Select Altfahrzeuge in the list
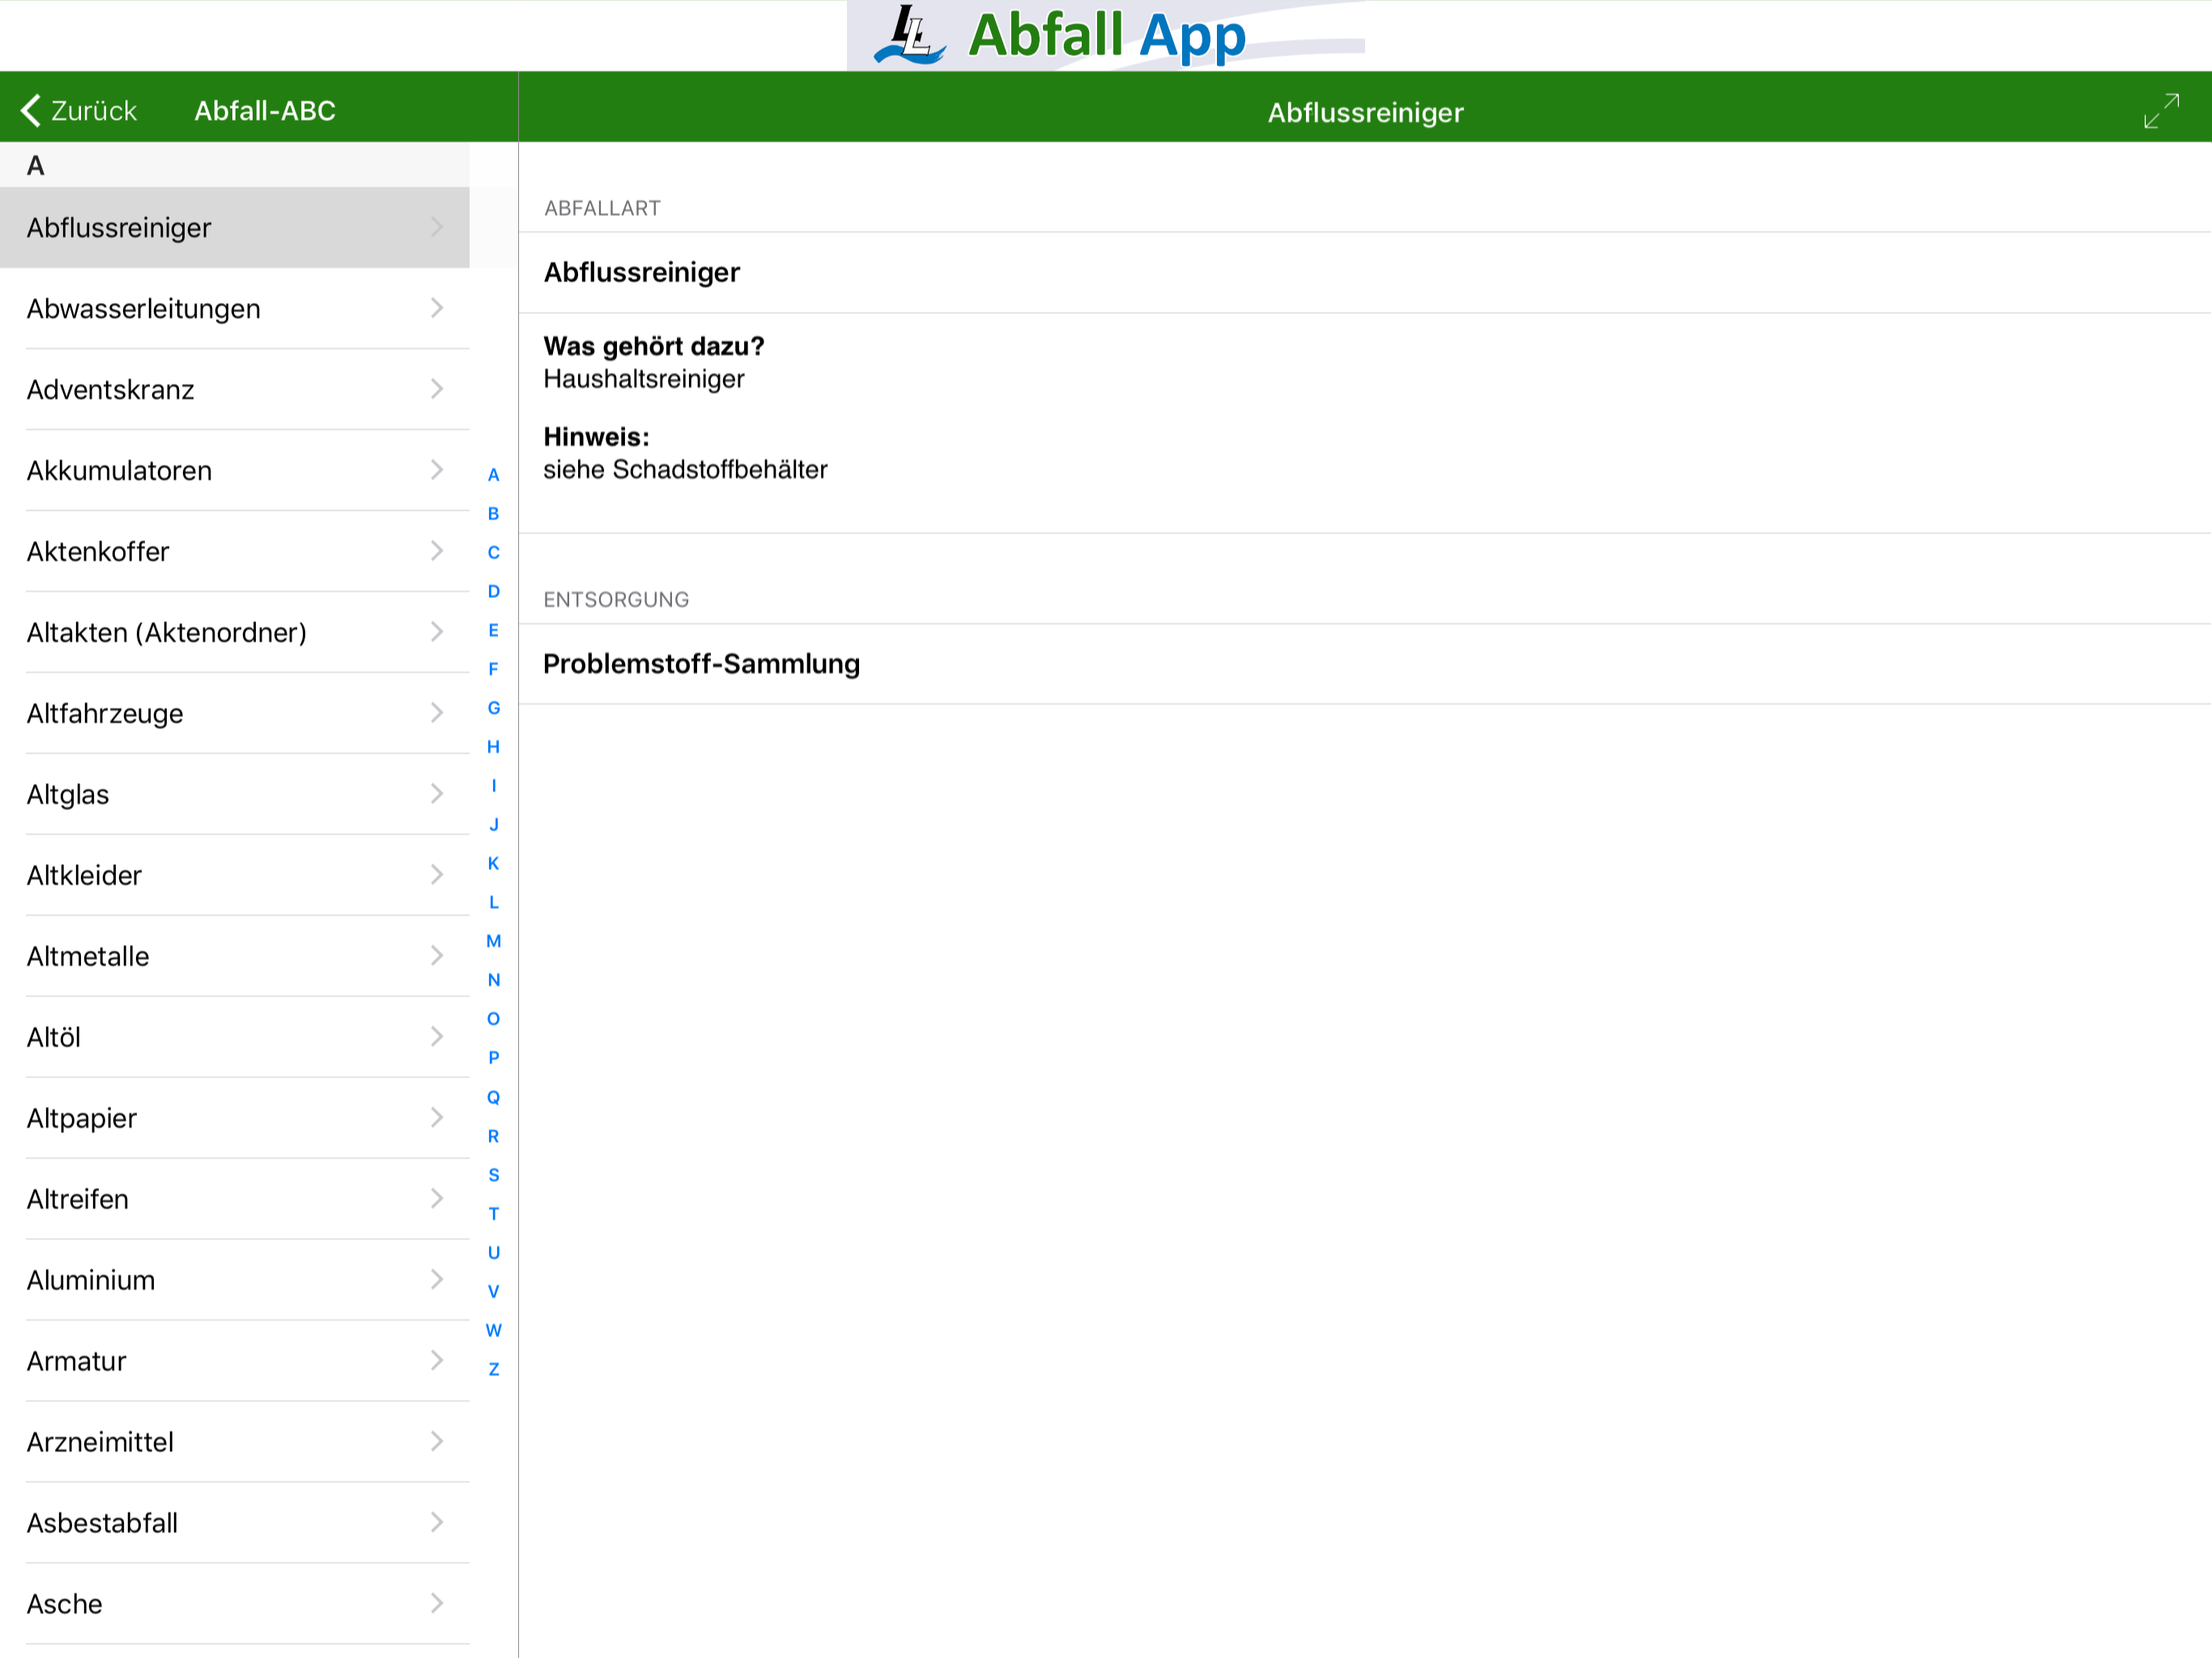The height and width of the screenshot is (1658, 2212). point(234,714)
